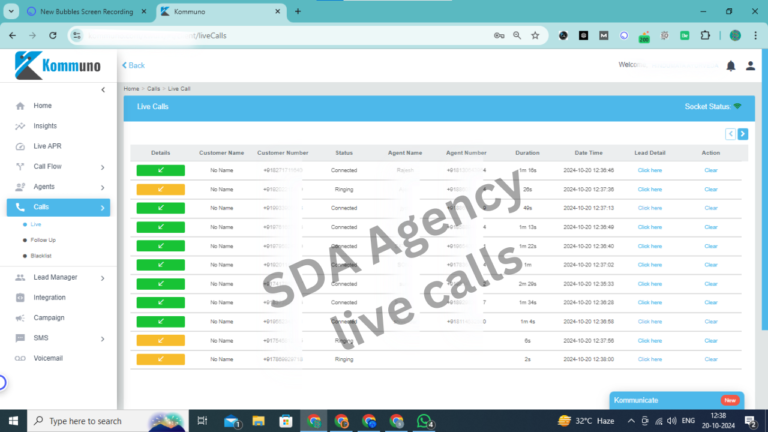Expand the SMS submenu arrow
This screenshot has width=768, height=432.
102,338
